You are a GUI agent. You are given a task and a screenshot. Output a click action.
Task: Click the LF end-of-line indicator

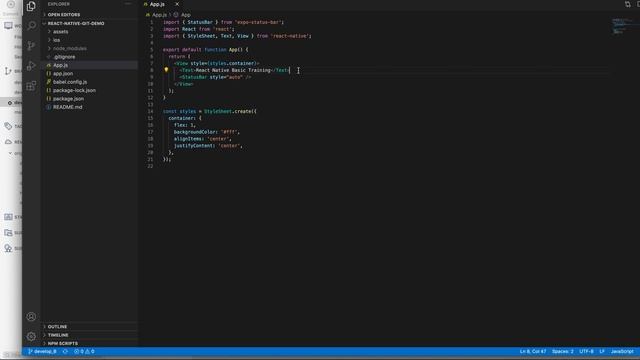602,351
